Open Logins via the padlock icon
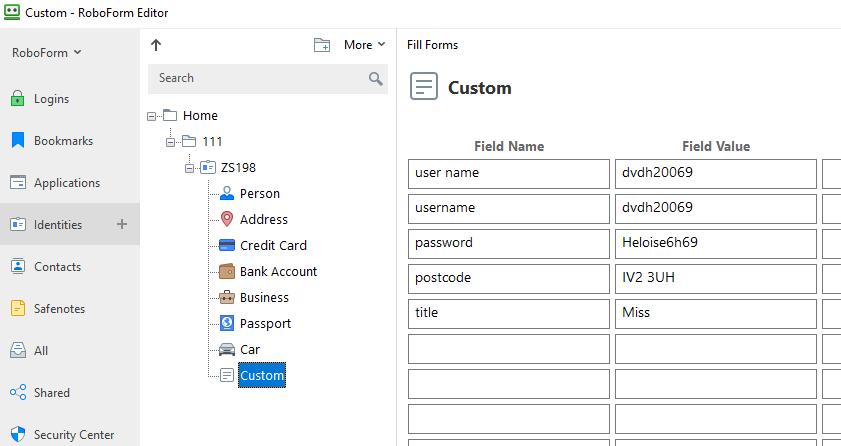The height and width of the screenshot is (446, 841). pos(17,99)
